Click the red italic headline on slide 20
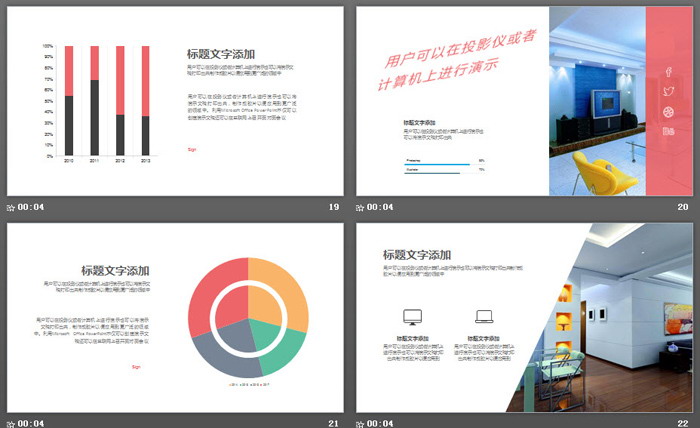700x428 pixels. point(457,60)
